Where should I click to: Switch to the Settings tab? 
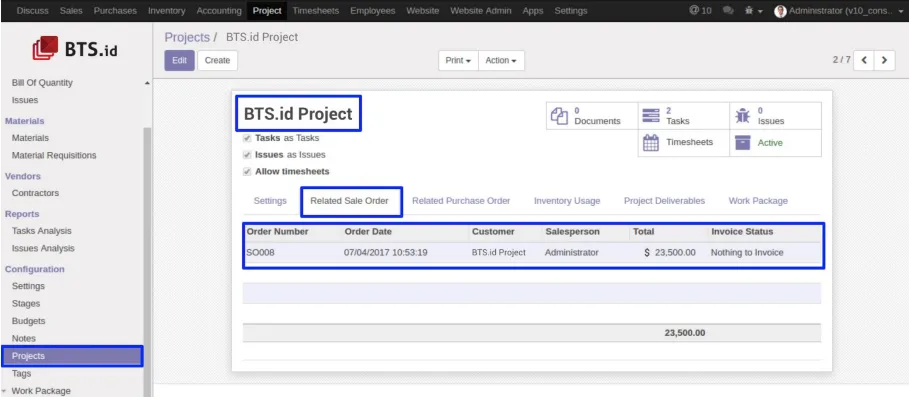click(x=270, y=201)
